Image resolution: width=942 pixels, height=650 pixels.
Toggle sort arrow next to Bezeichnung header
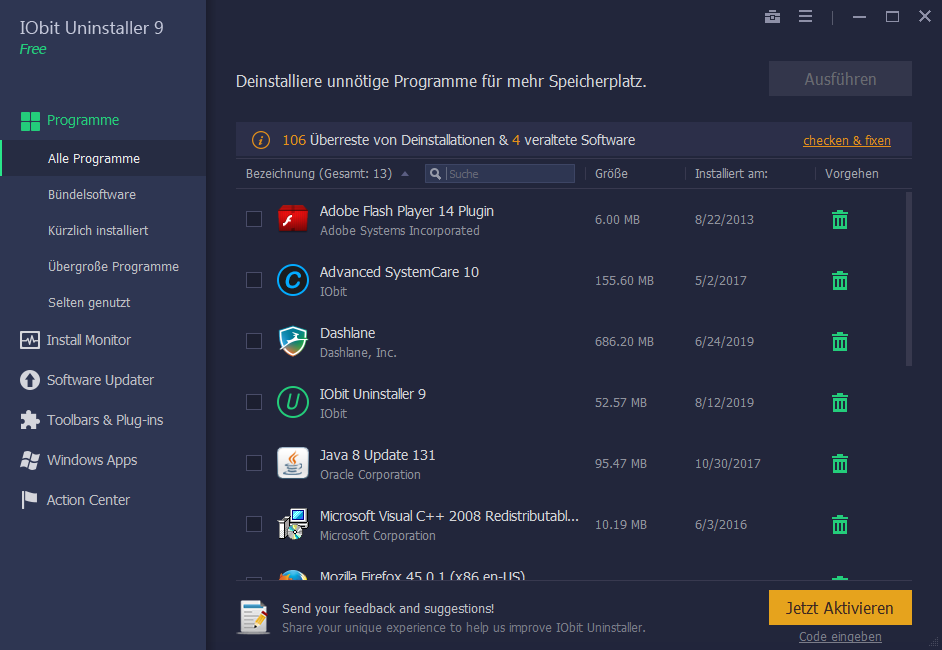(405, 174)
